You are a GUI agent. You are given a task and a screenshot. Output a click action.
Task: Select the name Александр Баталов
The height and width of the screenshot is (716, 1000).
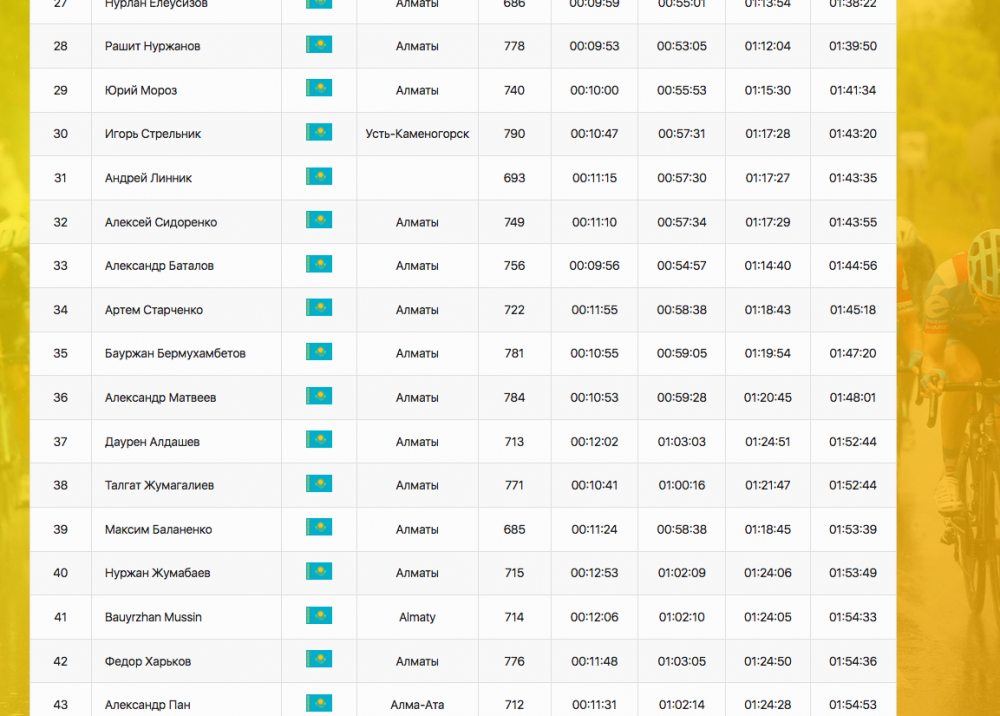(159, 266)
